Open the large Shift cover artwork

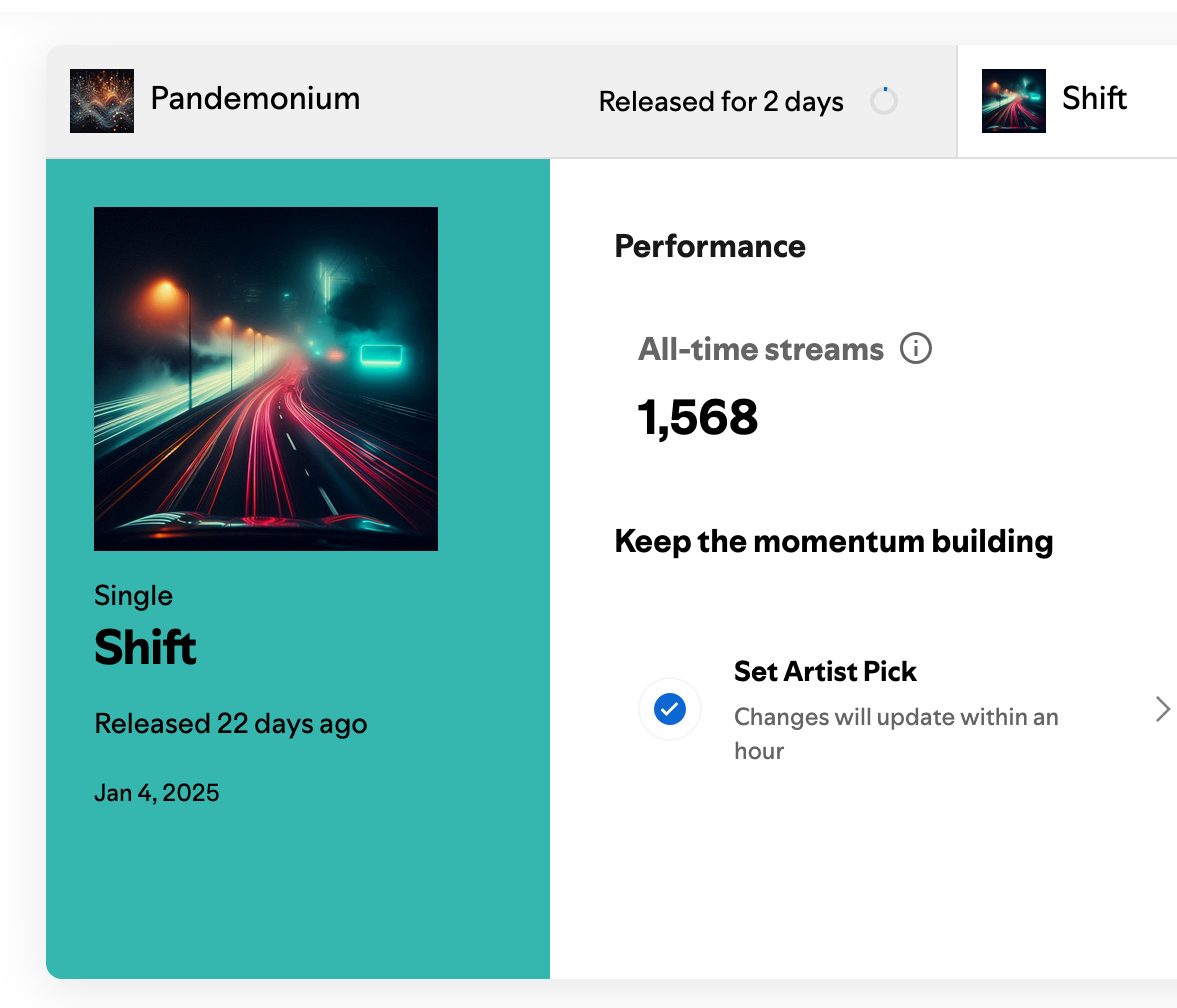click(x=266, y=379)
